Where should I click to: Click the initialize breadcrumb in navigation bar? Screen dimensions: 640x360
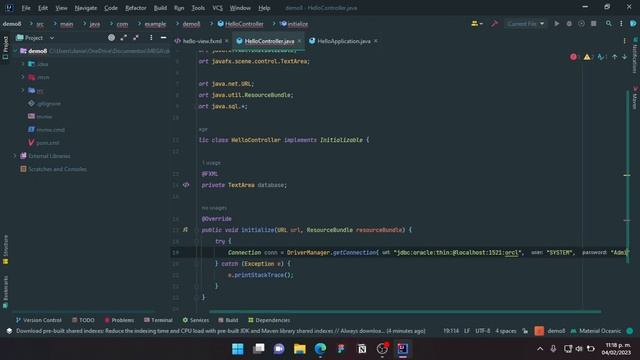click(294, 24)
